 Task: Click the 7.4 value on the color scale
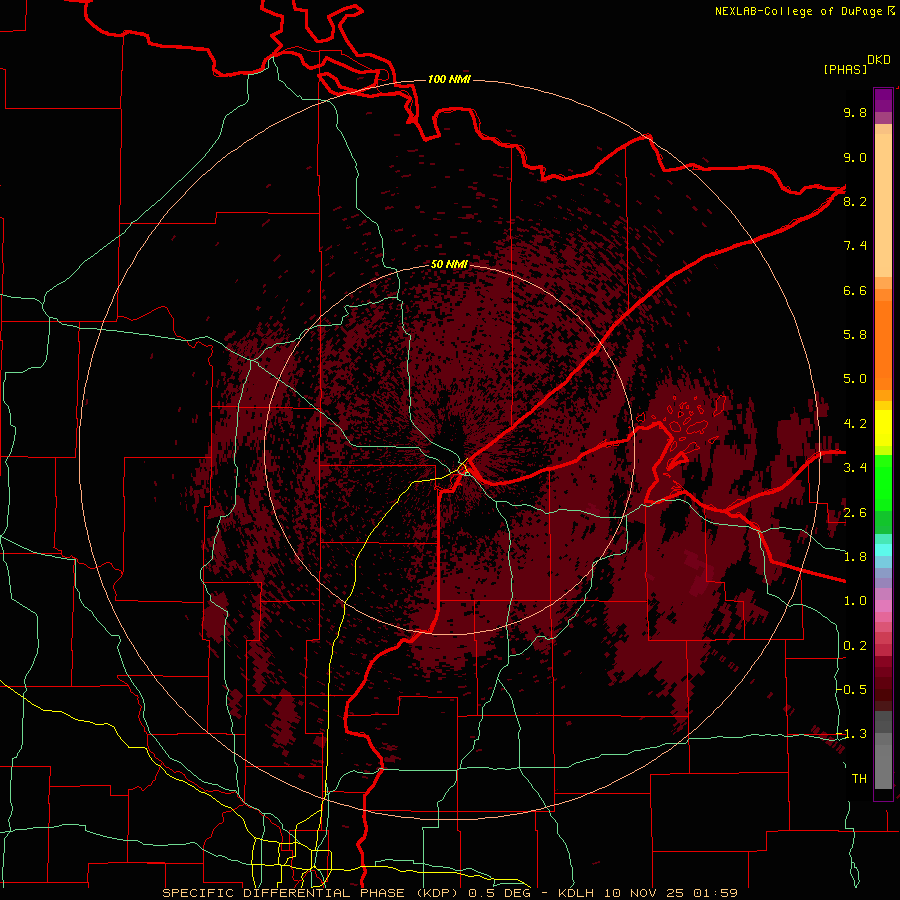pyautogui.click(x=855, y=246)
